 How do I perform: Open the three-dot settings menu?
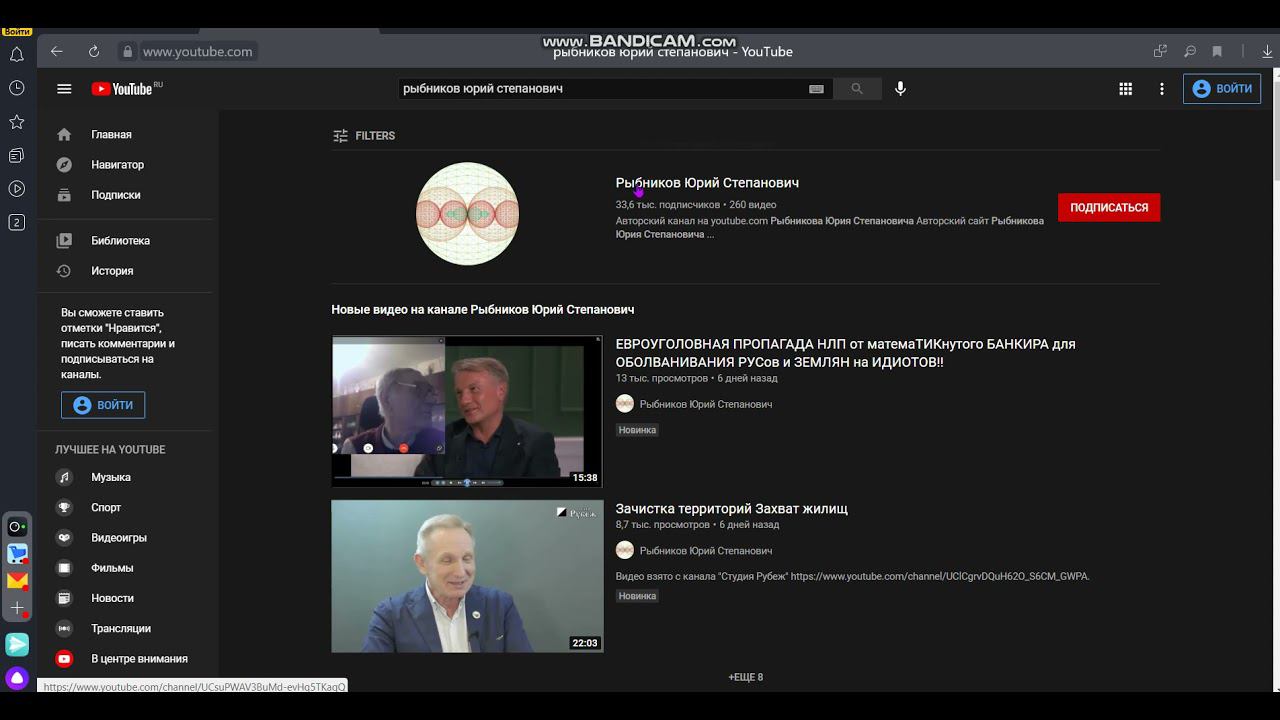1161,89
